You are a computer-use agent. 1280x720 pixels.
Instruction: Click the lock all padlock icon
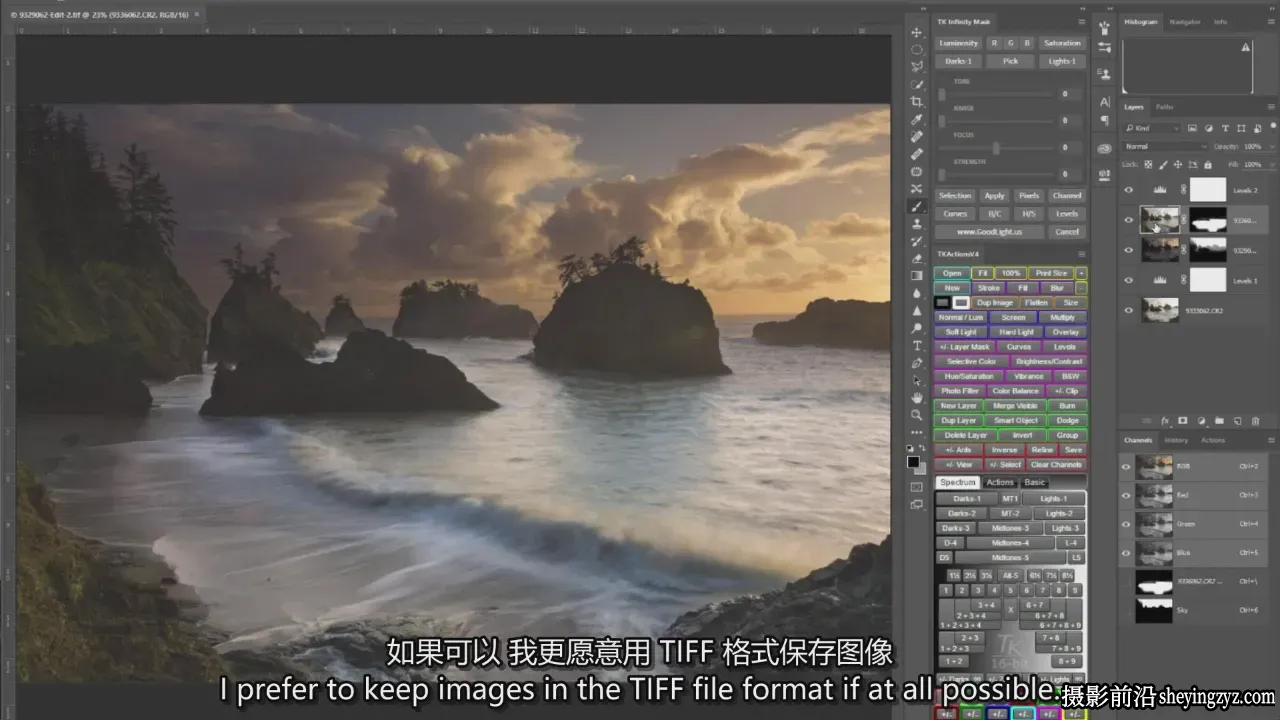1208,164
